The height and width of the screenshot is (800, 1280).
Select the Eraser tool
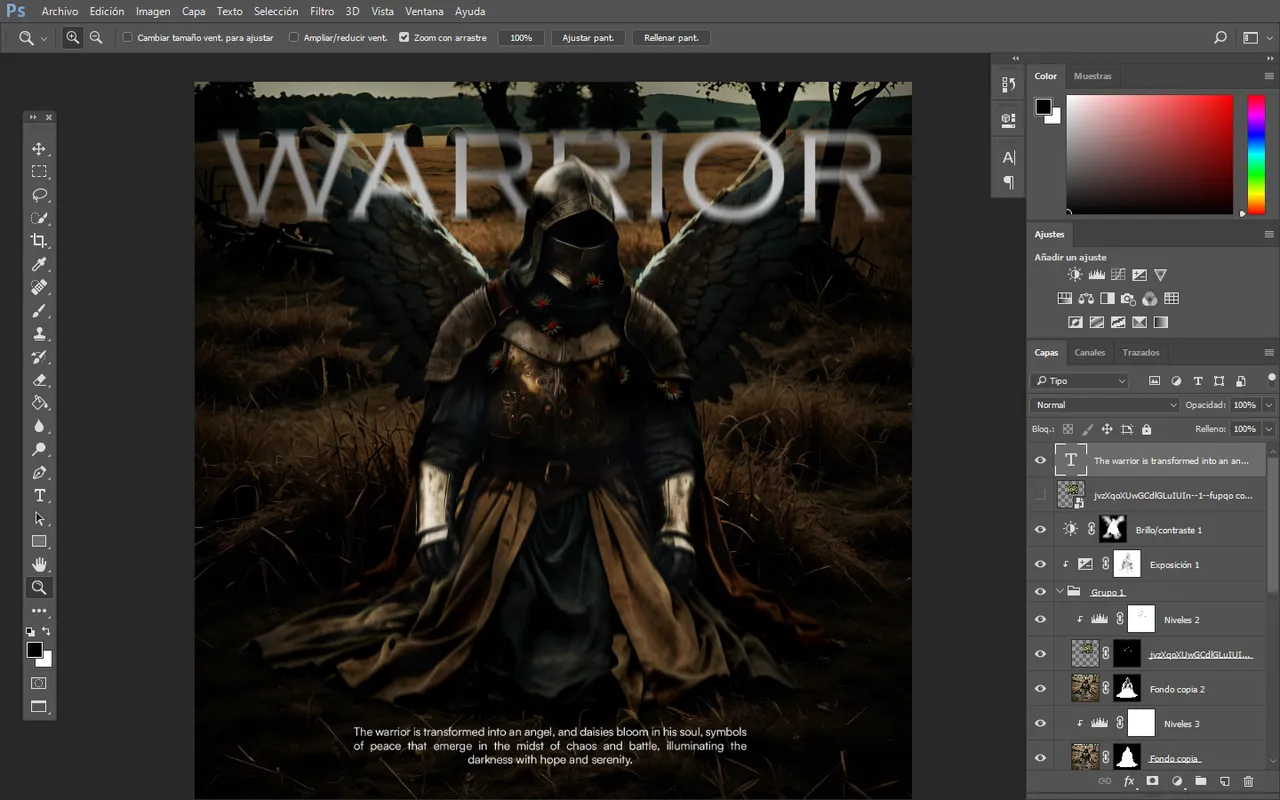(x=39, y=380)
